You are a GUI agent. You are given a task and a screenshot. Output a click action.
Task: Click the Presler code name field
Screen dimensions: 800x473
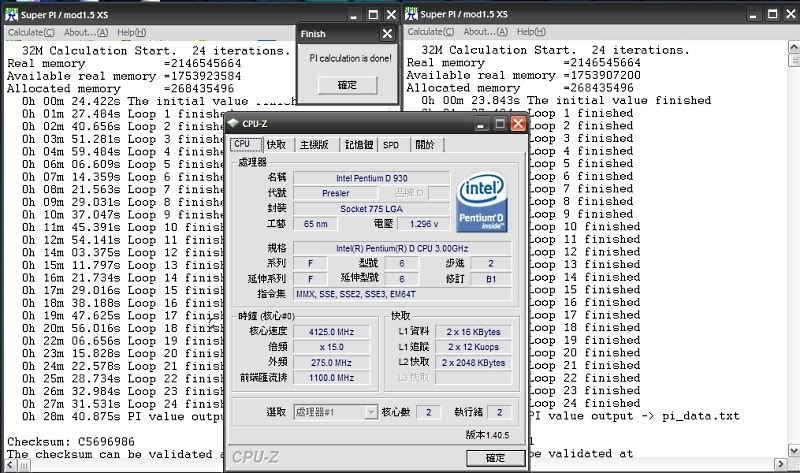click(336, 193)
